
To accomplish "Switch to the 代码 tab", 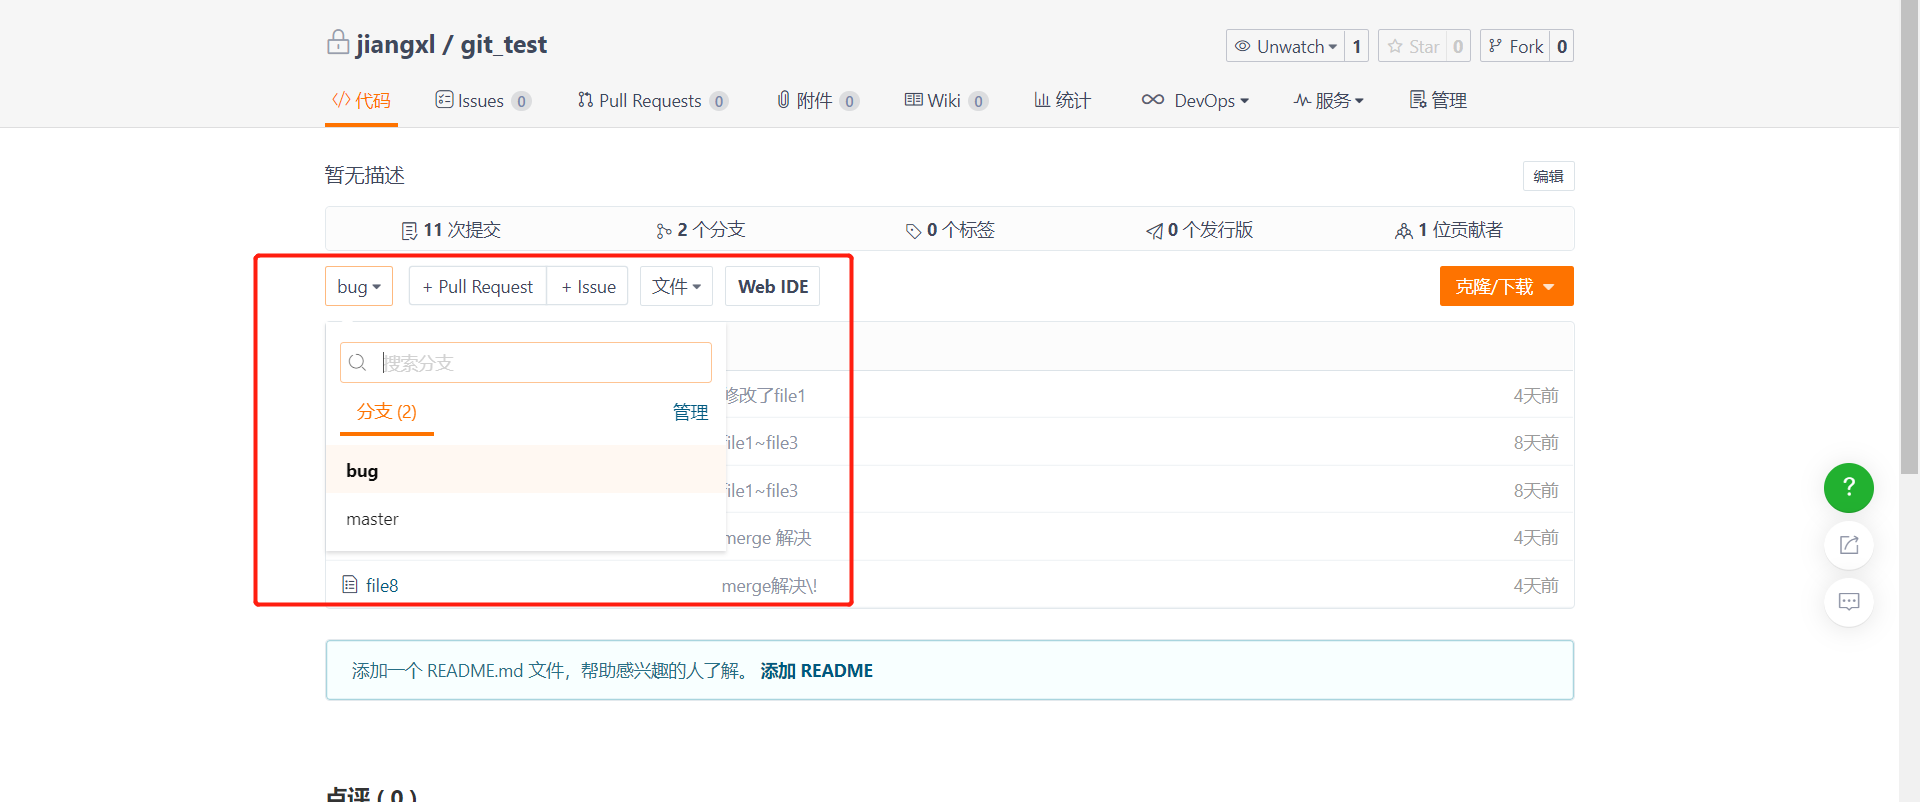I will pyautogui.click(x=361, y=100).
